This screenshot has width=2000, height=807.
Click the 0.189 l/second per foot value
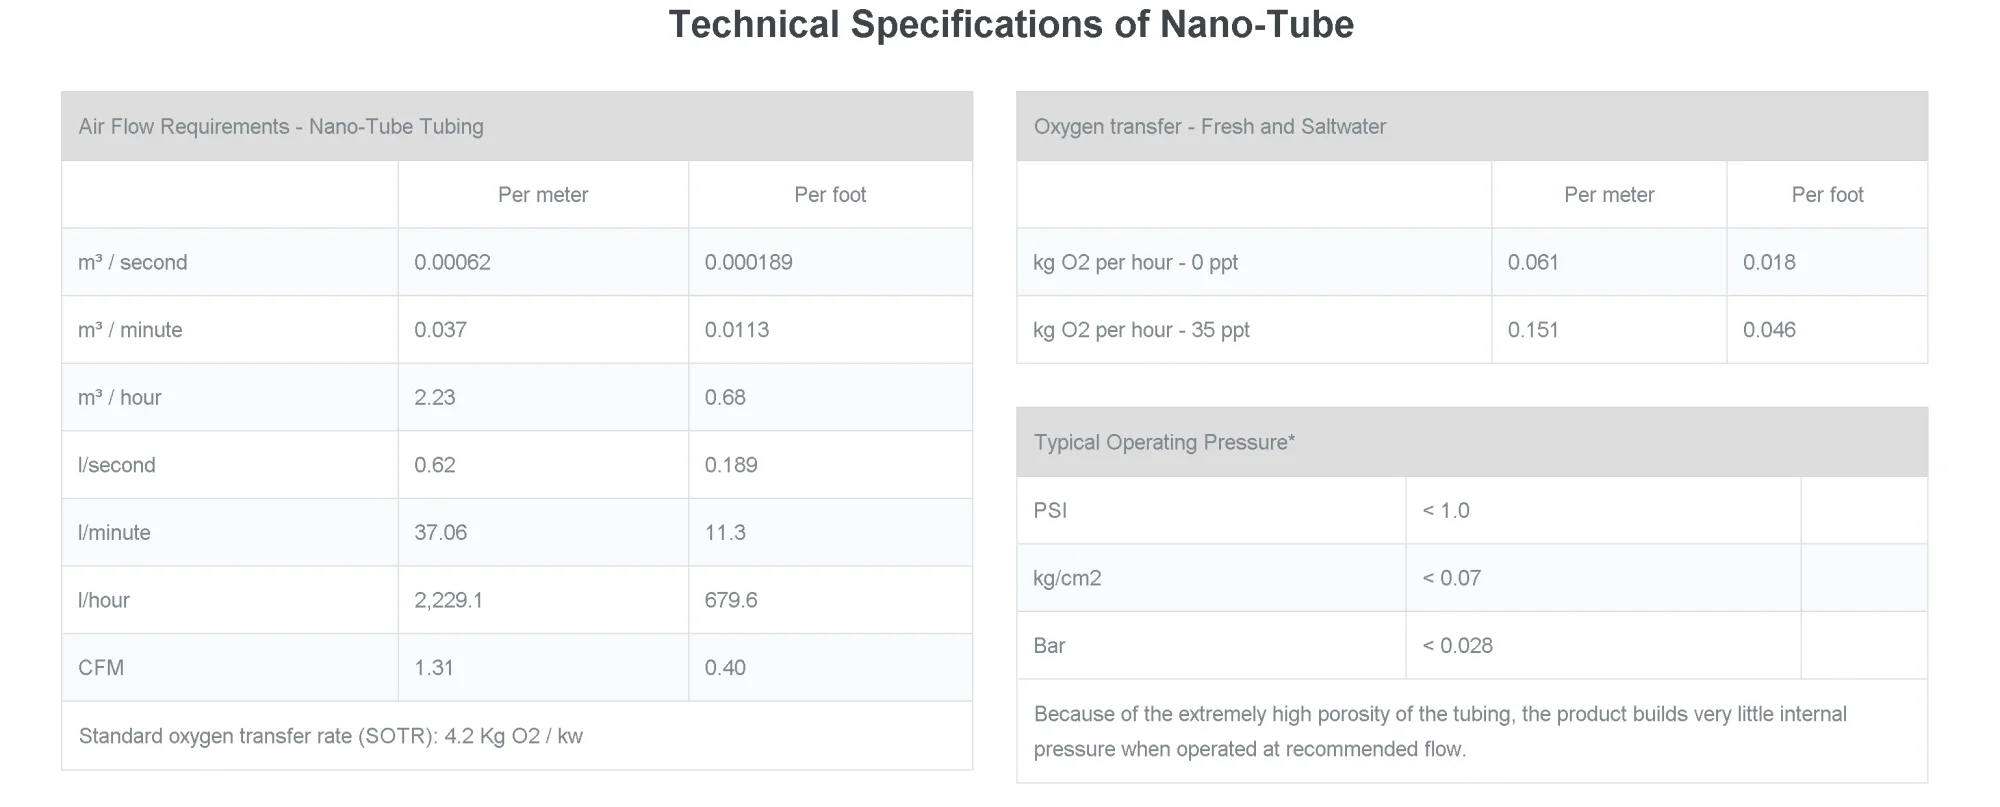tap(731, 465)
